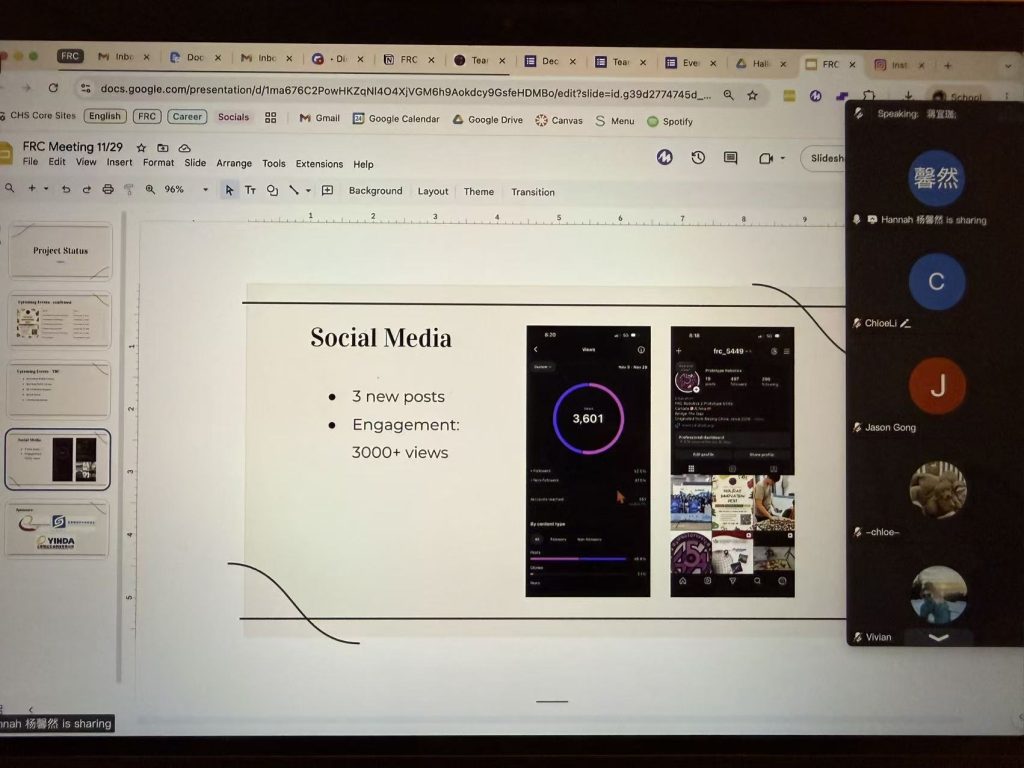Bookmark page with address bar star
The image size is (1024, 768).
(x=752, y=95)
